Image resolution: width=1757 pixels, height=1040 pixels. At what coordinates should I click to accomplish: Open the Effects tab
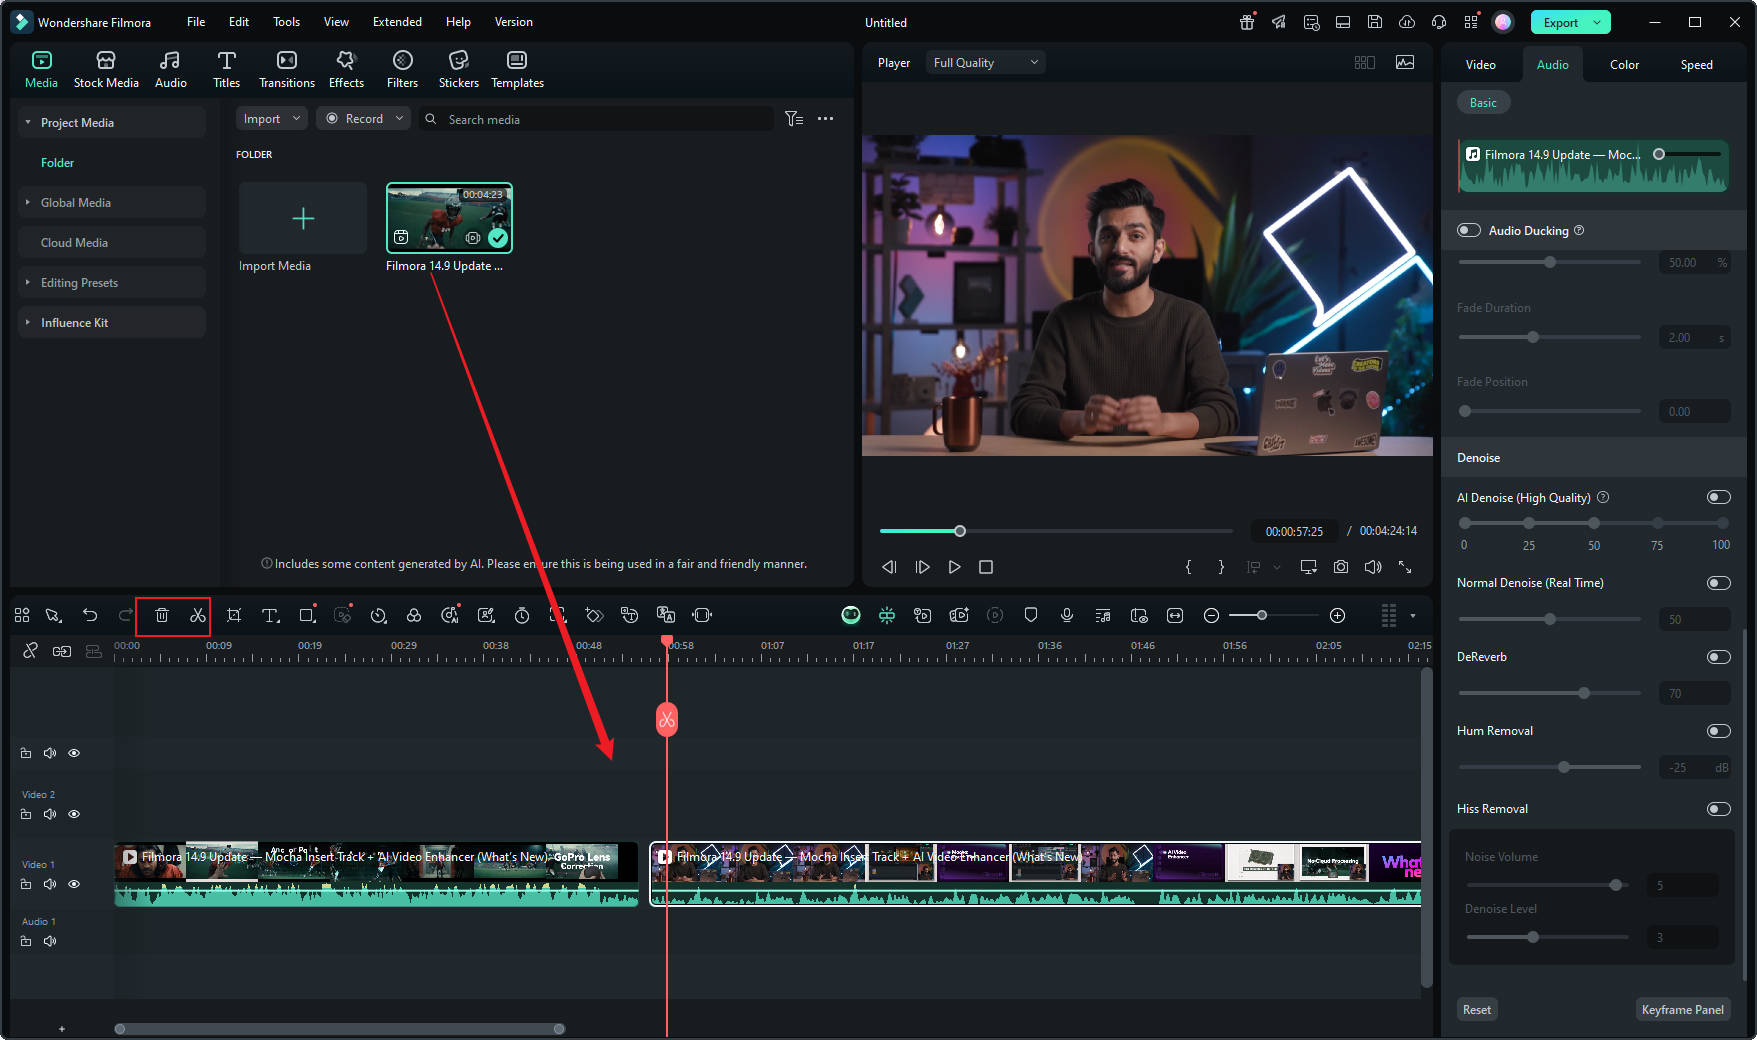pyautogui.click(x=346, y=70)
